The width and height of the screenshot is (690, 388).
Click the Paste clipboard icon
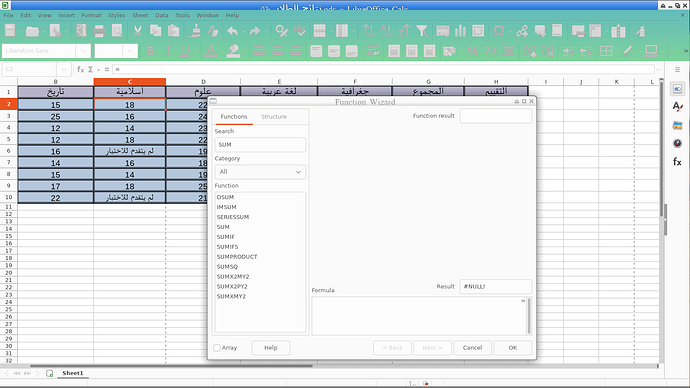pyautogui.click(x=174, y=31)
